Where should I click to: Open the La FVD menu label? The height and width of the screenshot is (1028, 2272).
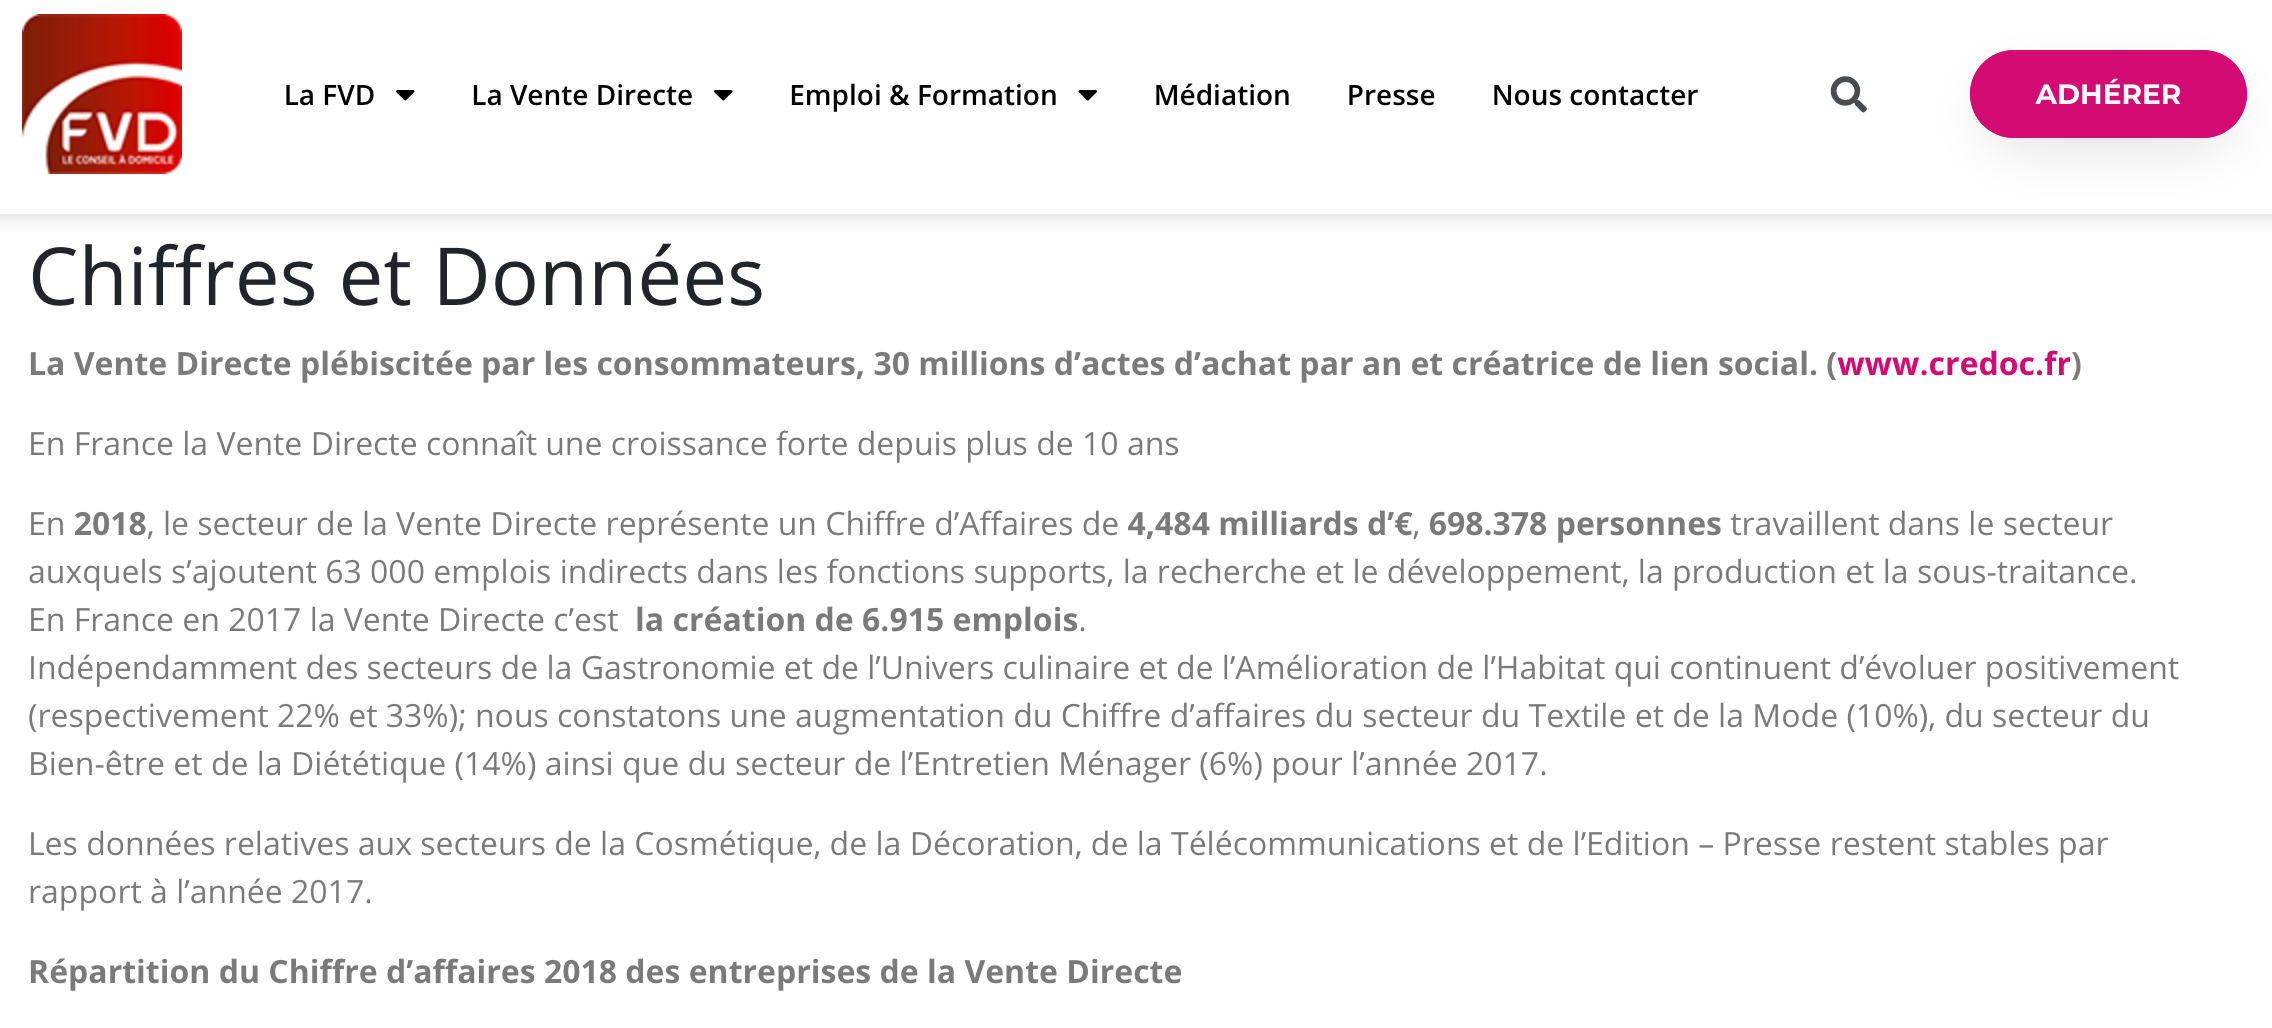click(x=329, y=95)
